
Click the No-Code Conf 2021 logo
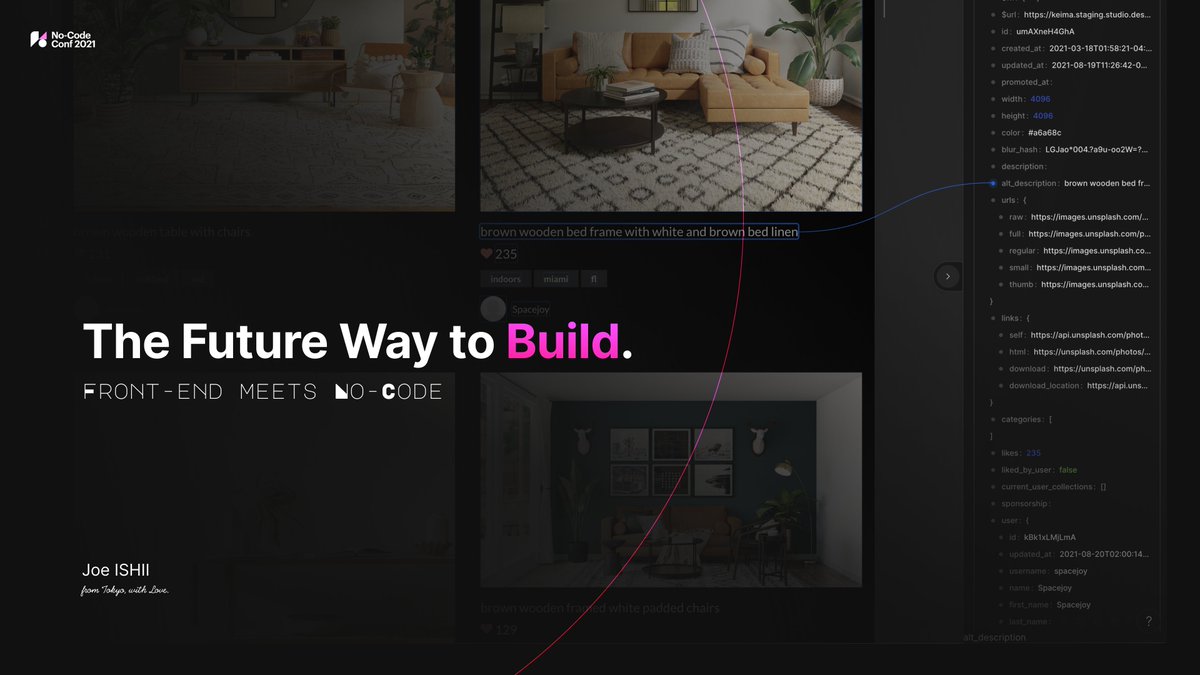pyautogui.click(x=62, y=39)
